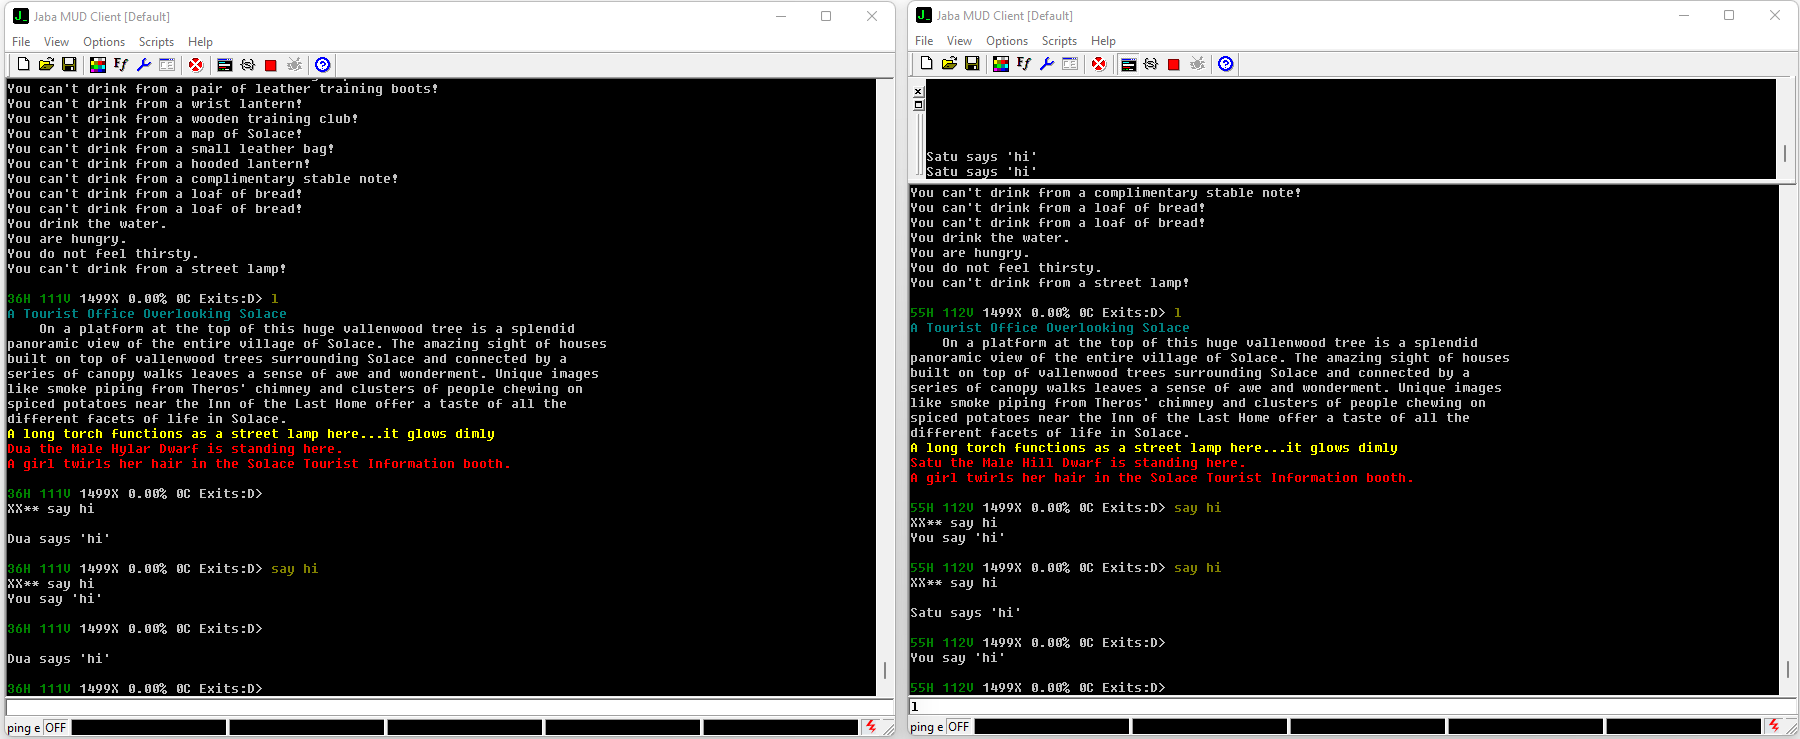Click Tourist Office room title in right window
Screen dimensions: 1800x739
pos(1050,328)
